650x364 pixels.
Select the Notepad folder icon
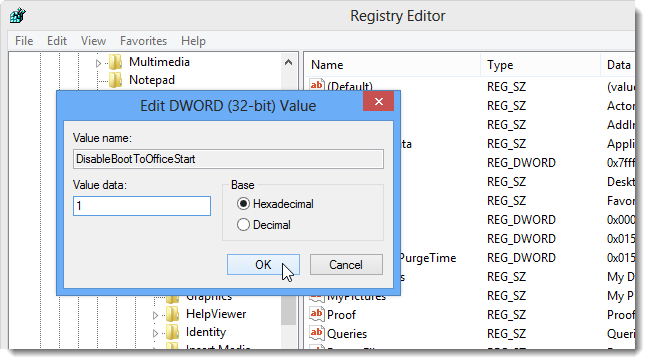pos(116,80)
